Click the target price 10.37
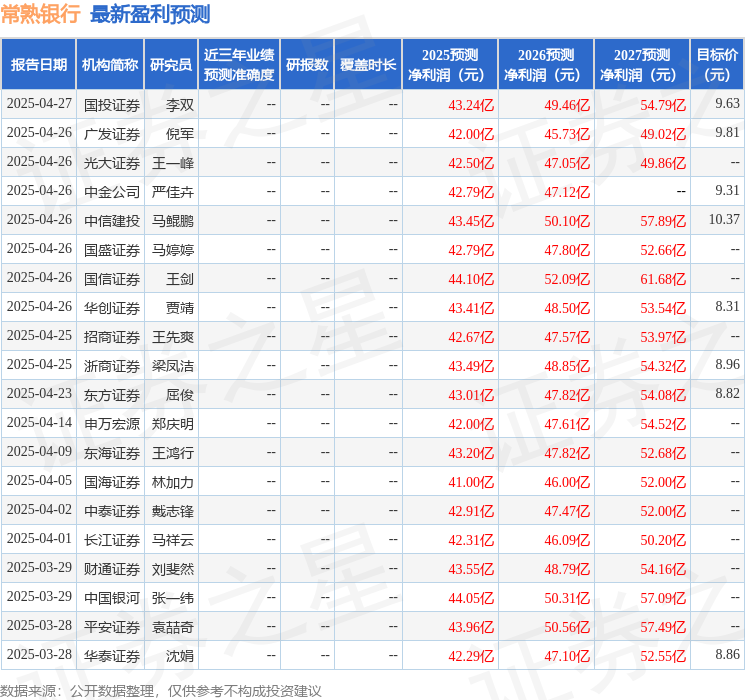Viewport: 745px width, 700px height. (x=724, y=219)
